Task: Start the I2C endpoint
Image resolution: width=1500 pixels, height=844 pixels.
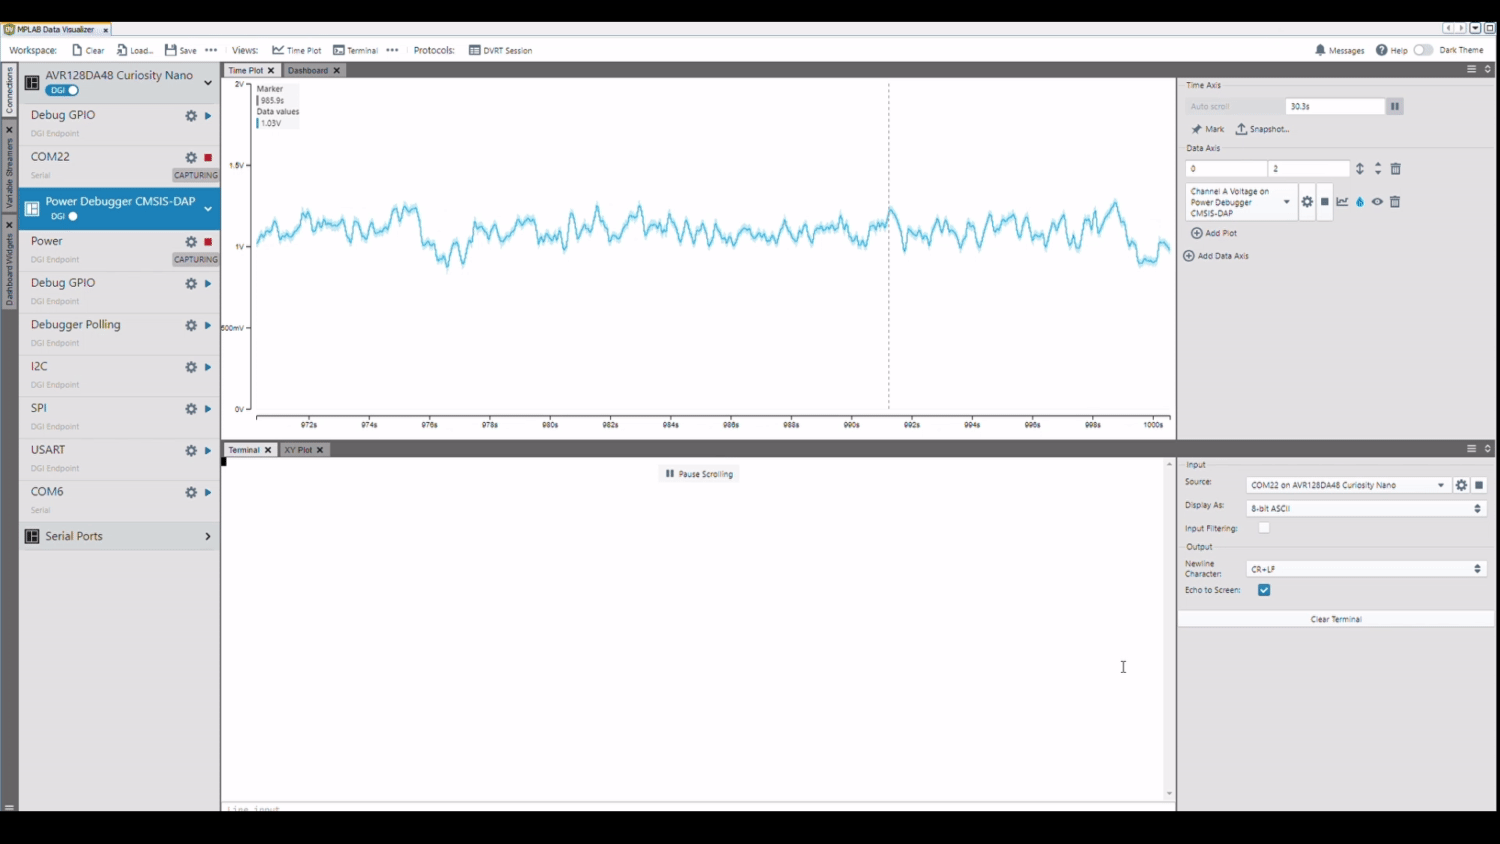Action: pyautogui.click(x=208, y=368)
